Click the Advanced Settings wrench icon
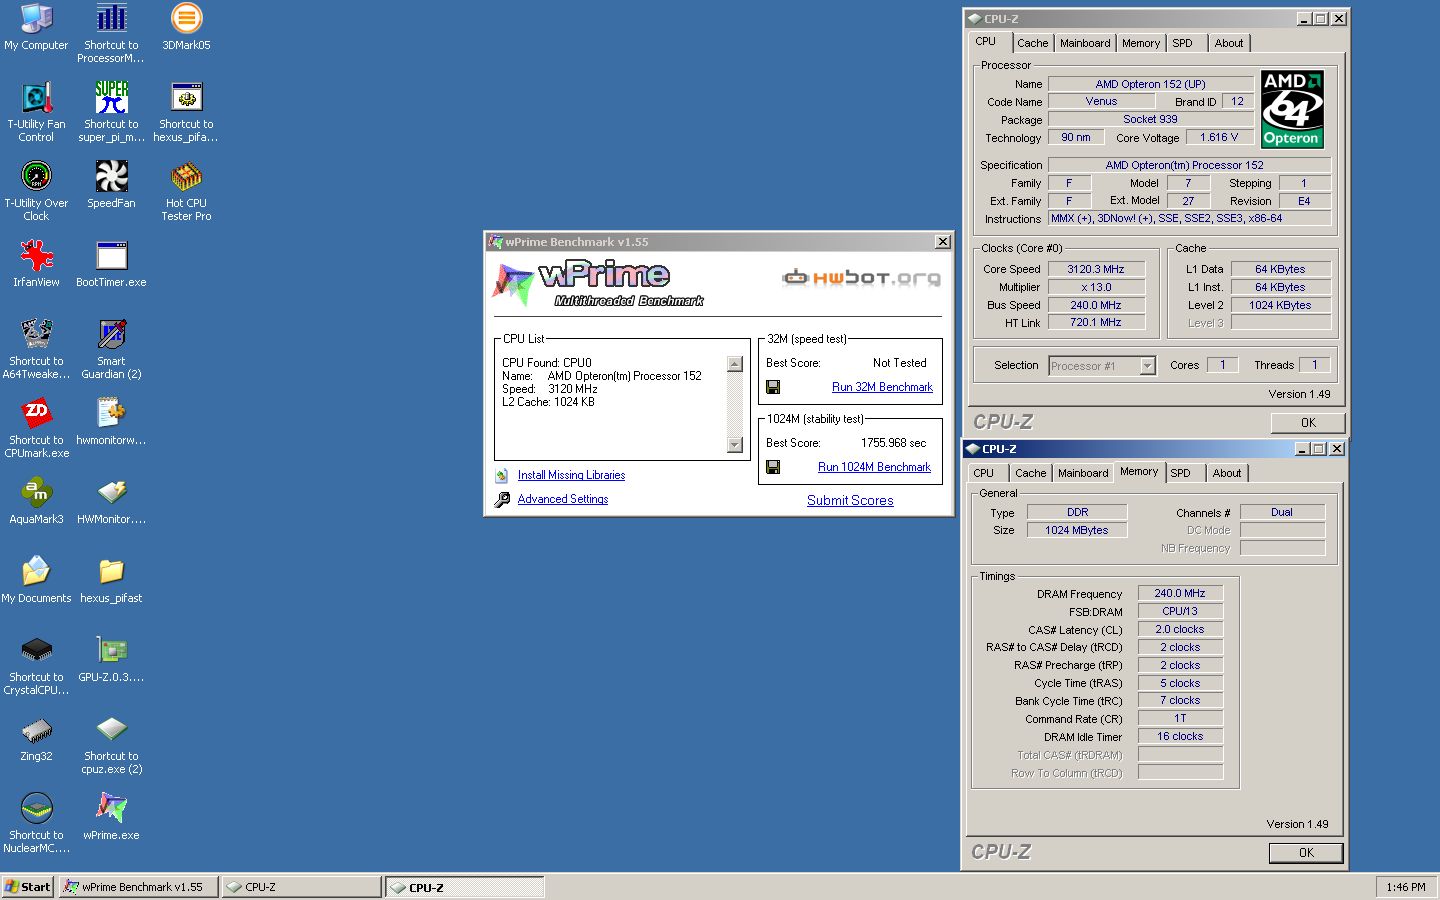 [x=502, y=499]
